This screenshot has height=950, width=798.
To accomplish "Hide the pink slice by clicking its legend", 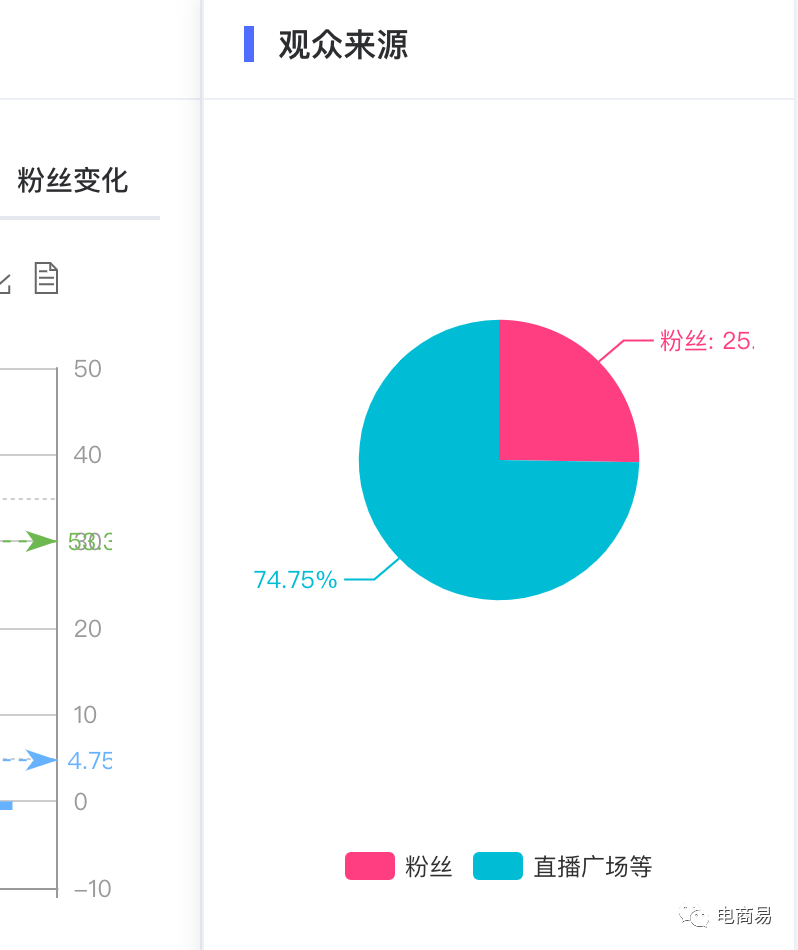I will pos(369,866).
